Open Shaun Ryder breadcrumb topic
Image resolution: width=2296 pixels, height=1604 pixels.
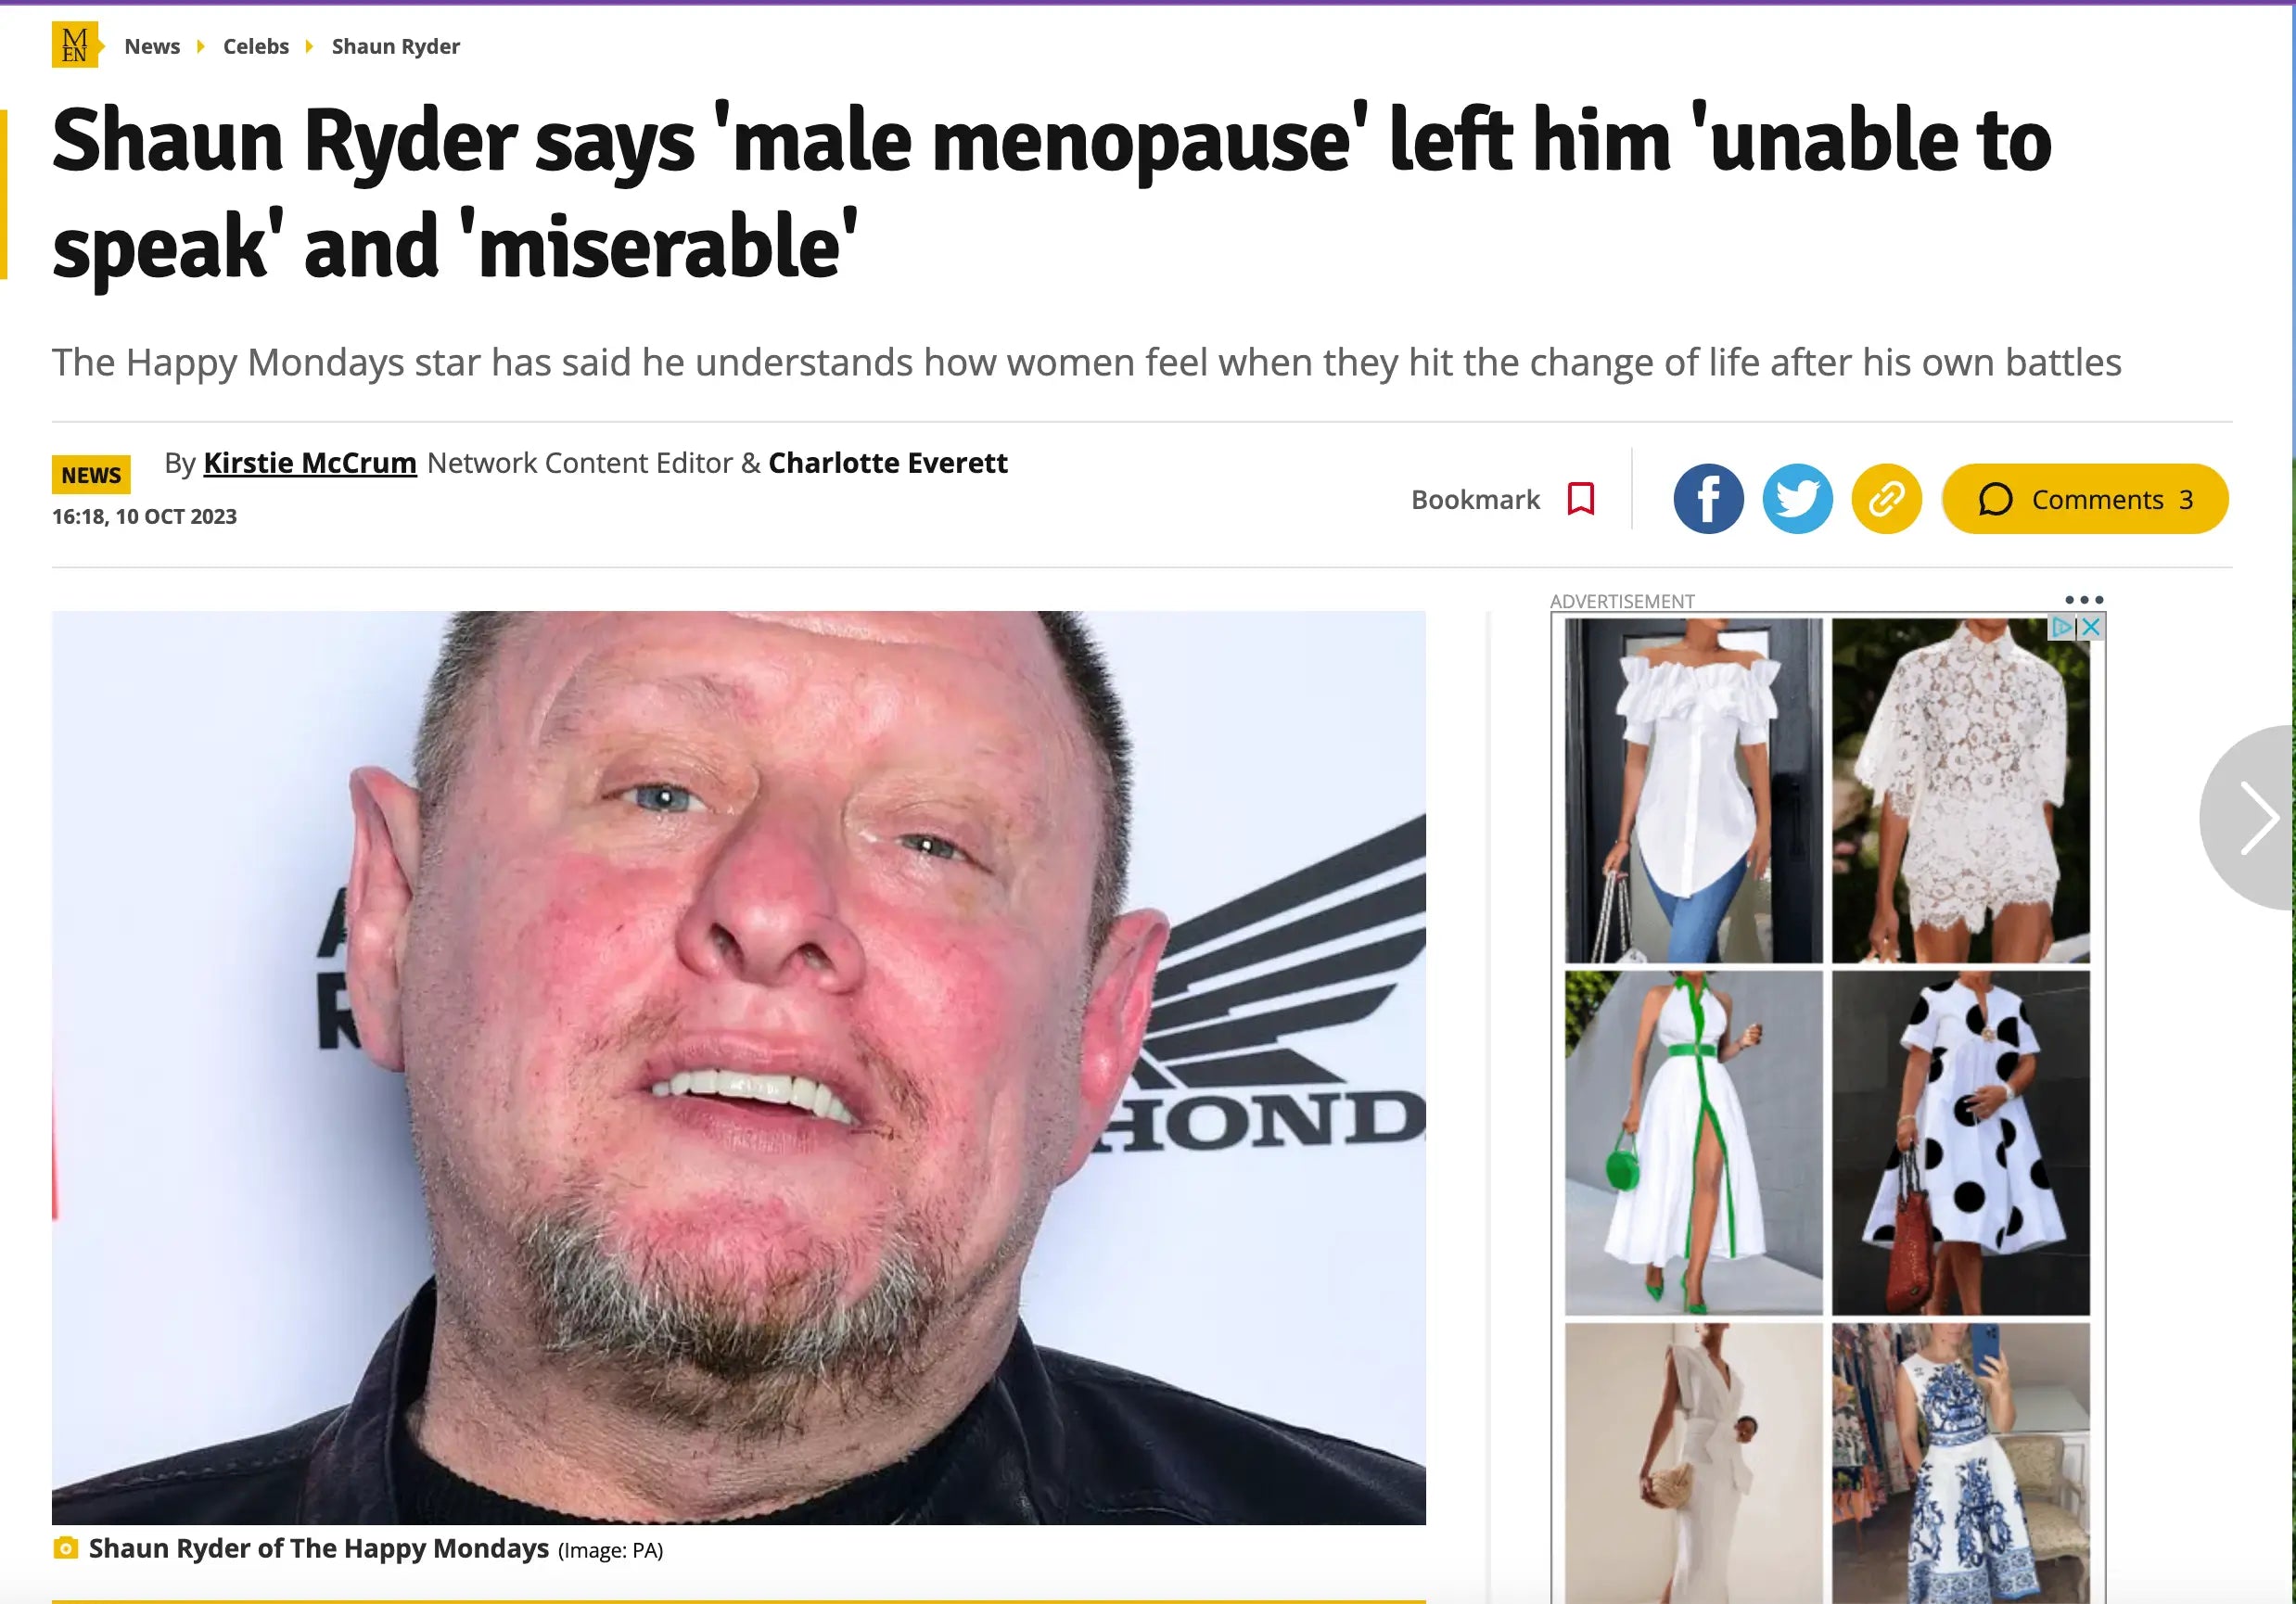(x=396, y=46)
